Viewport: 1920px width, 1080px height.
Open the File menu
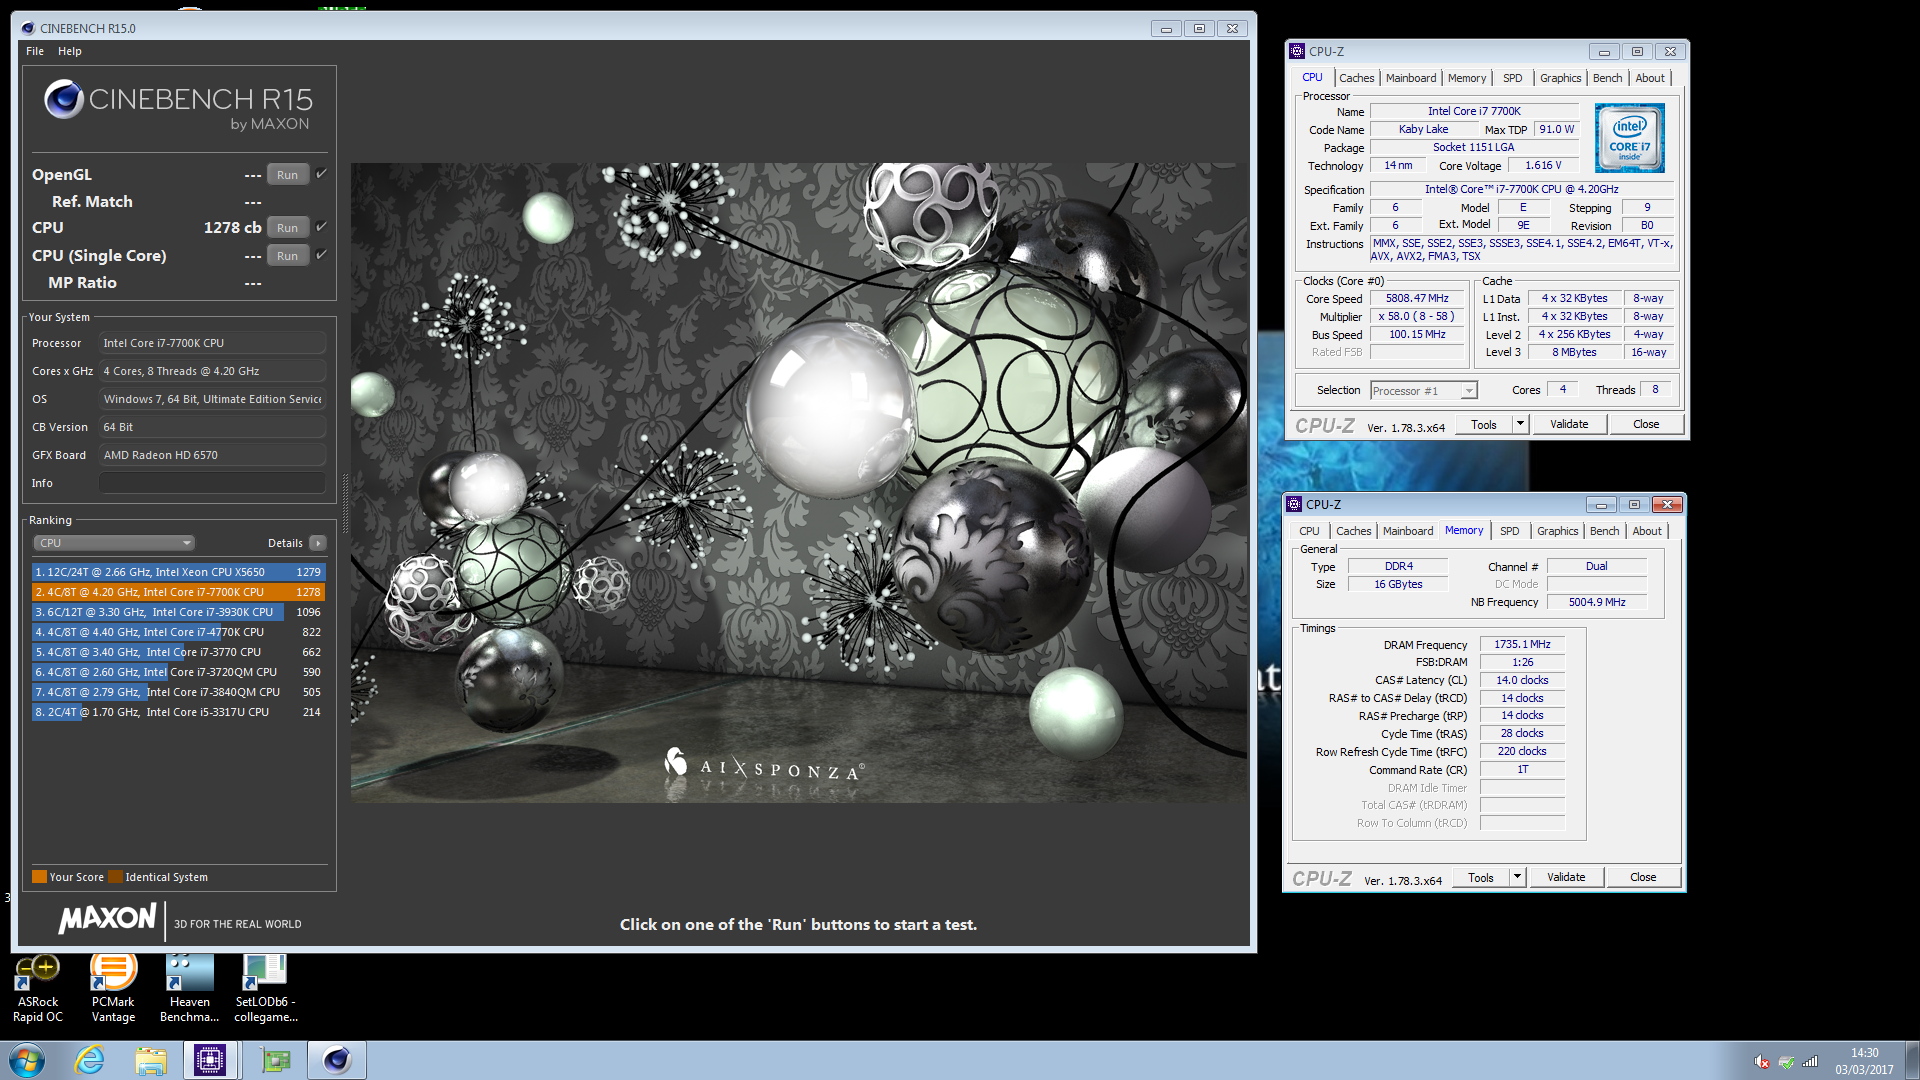pyautogui.click(x=35, y=51)
